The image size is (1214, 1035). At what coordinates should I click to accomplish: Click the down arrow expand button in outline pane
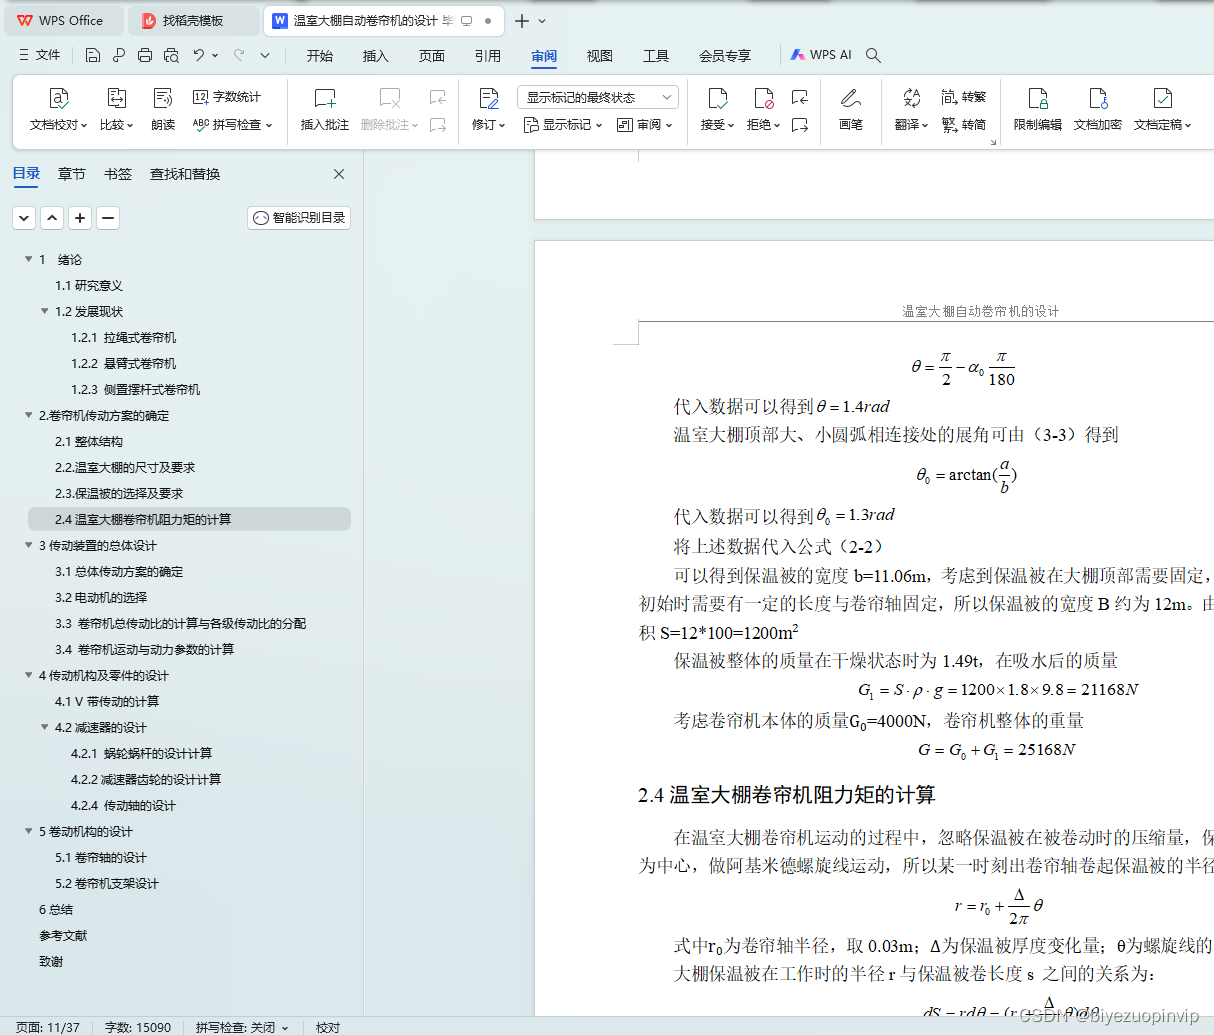pos(24,218)
